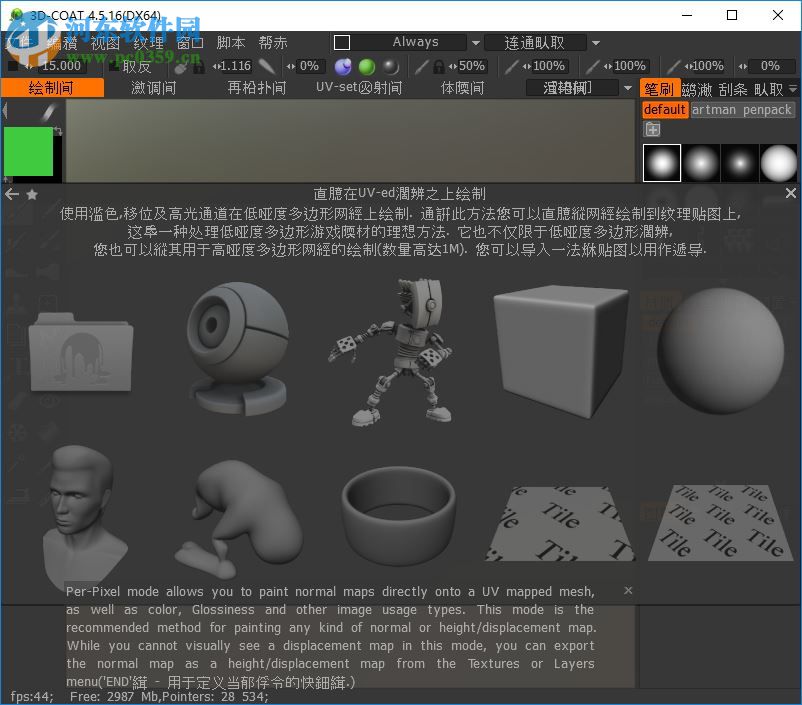Image resolution: width=802 pixels, height=705 pixels.
Task: Open the folder thumbnail to load a mesh
Action: pyautogui.click(x=81, y=351)
